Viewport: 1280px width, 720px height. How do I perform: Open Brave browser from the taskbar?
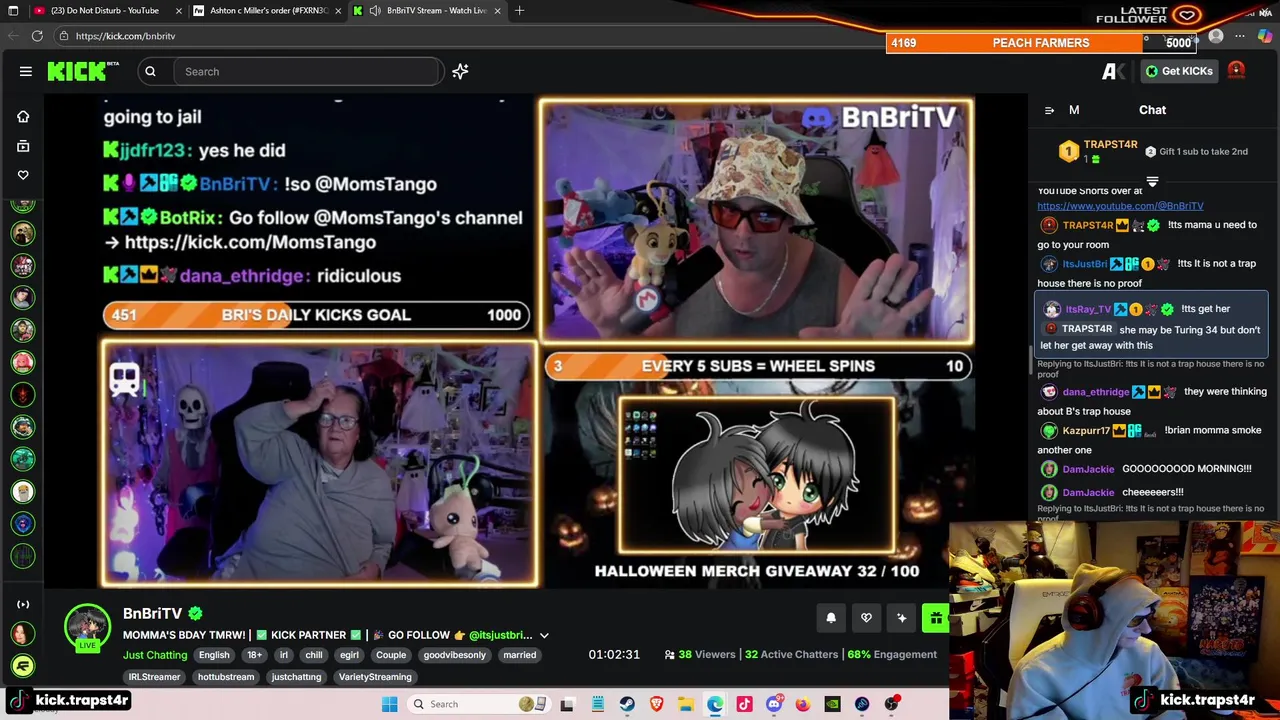click(656, 704)
